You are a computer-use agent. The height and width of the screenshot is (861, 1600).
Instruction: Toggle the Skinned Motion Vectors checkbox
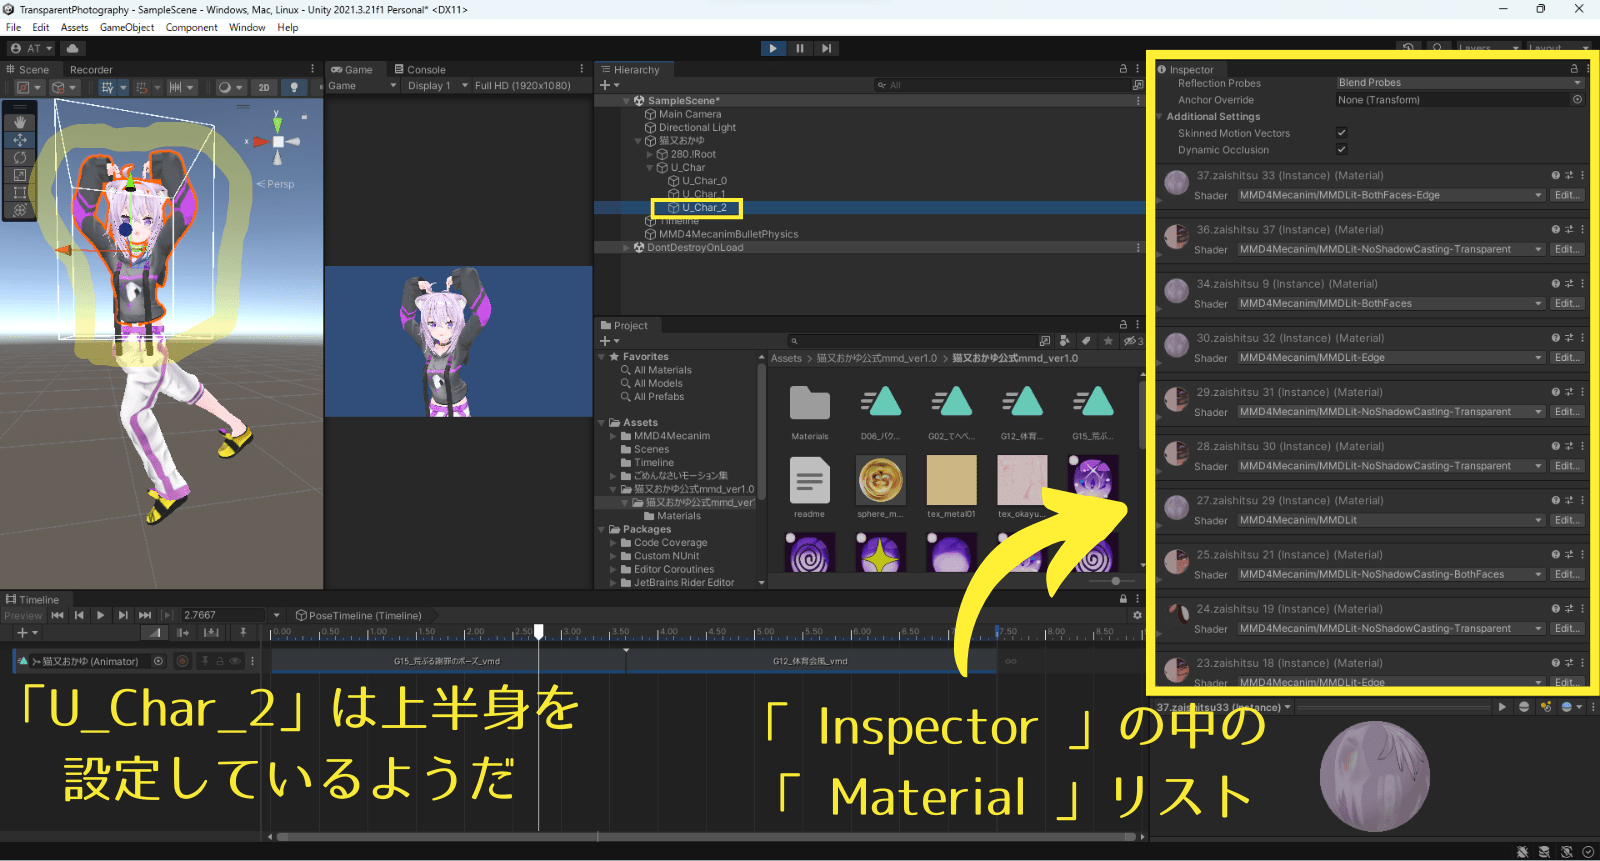tap(1342, 133)
